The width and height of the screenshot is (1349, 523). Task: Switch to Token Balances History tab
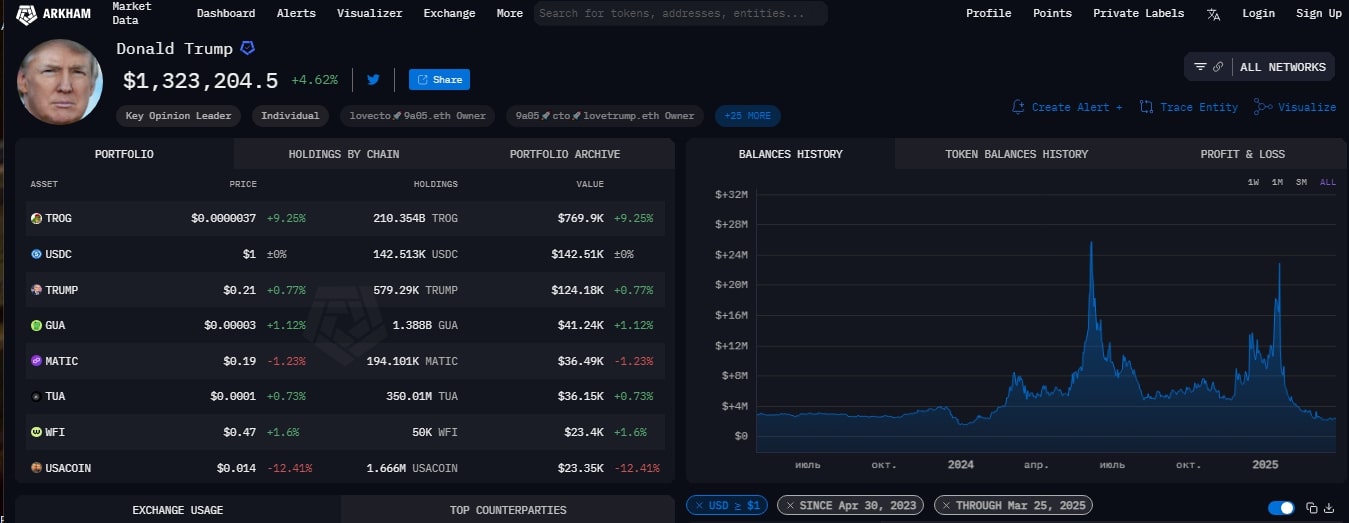pyautogui.click(x=1016, y=154)
